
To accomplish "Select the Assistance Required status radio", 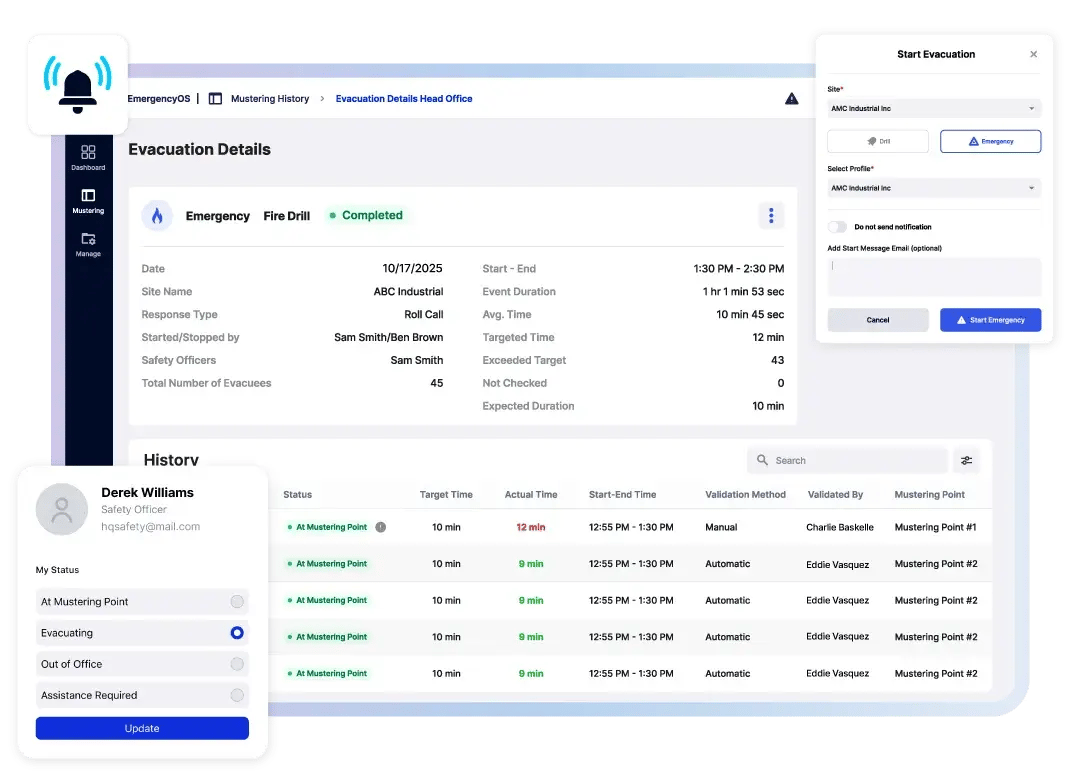I will coord(237,695).
